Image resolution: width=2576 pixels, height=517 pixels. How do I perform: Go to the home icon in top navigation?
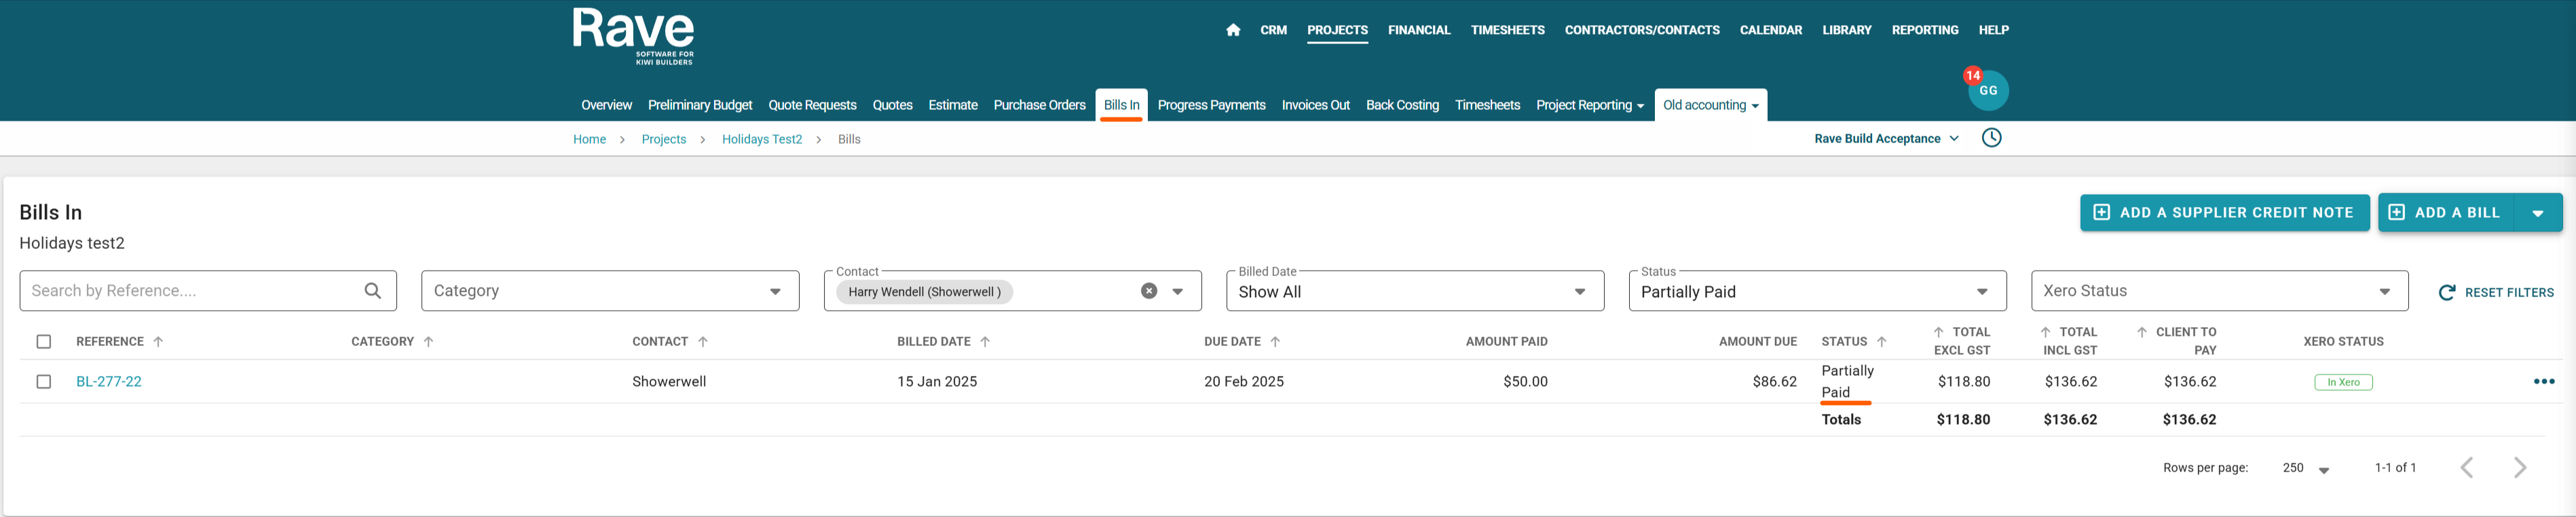1232,30
